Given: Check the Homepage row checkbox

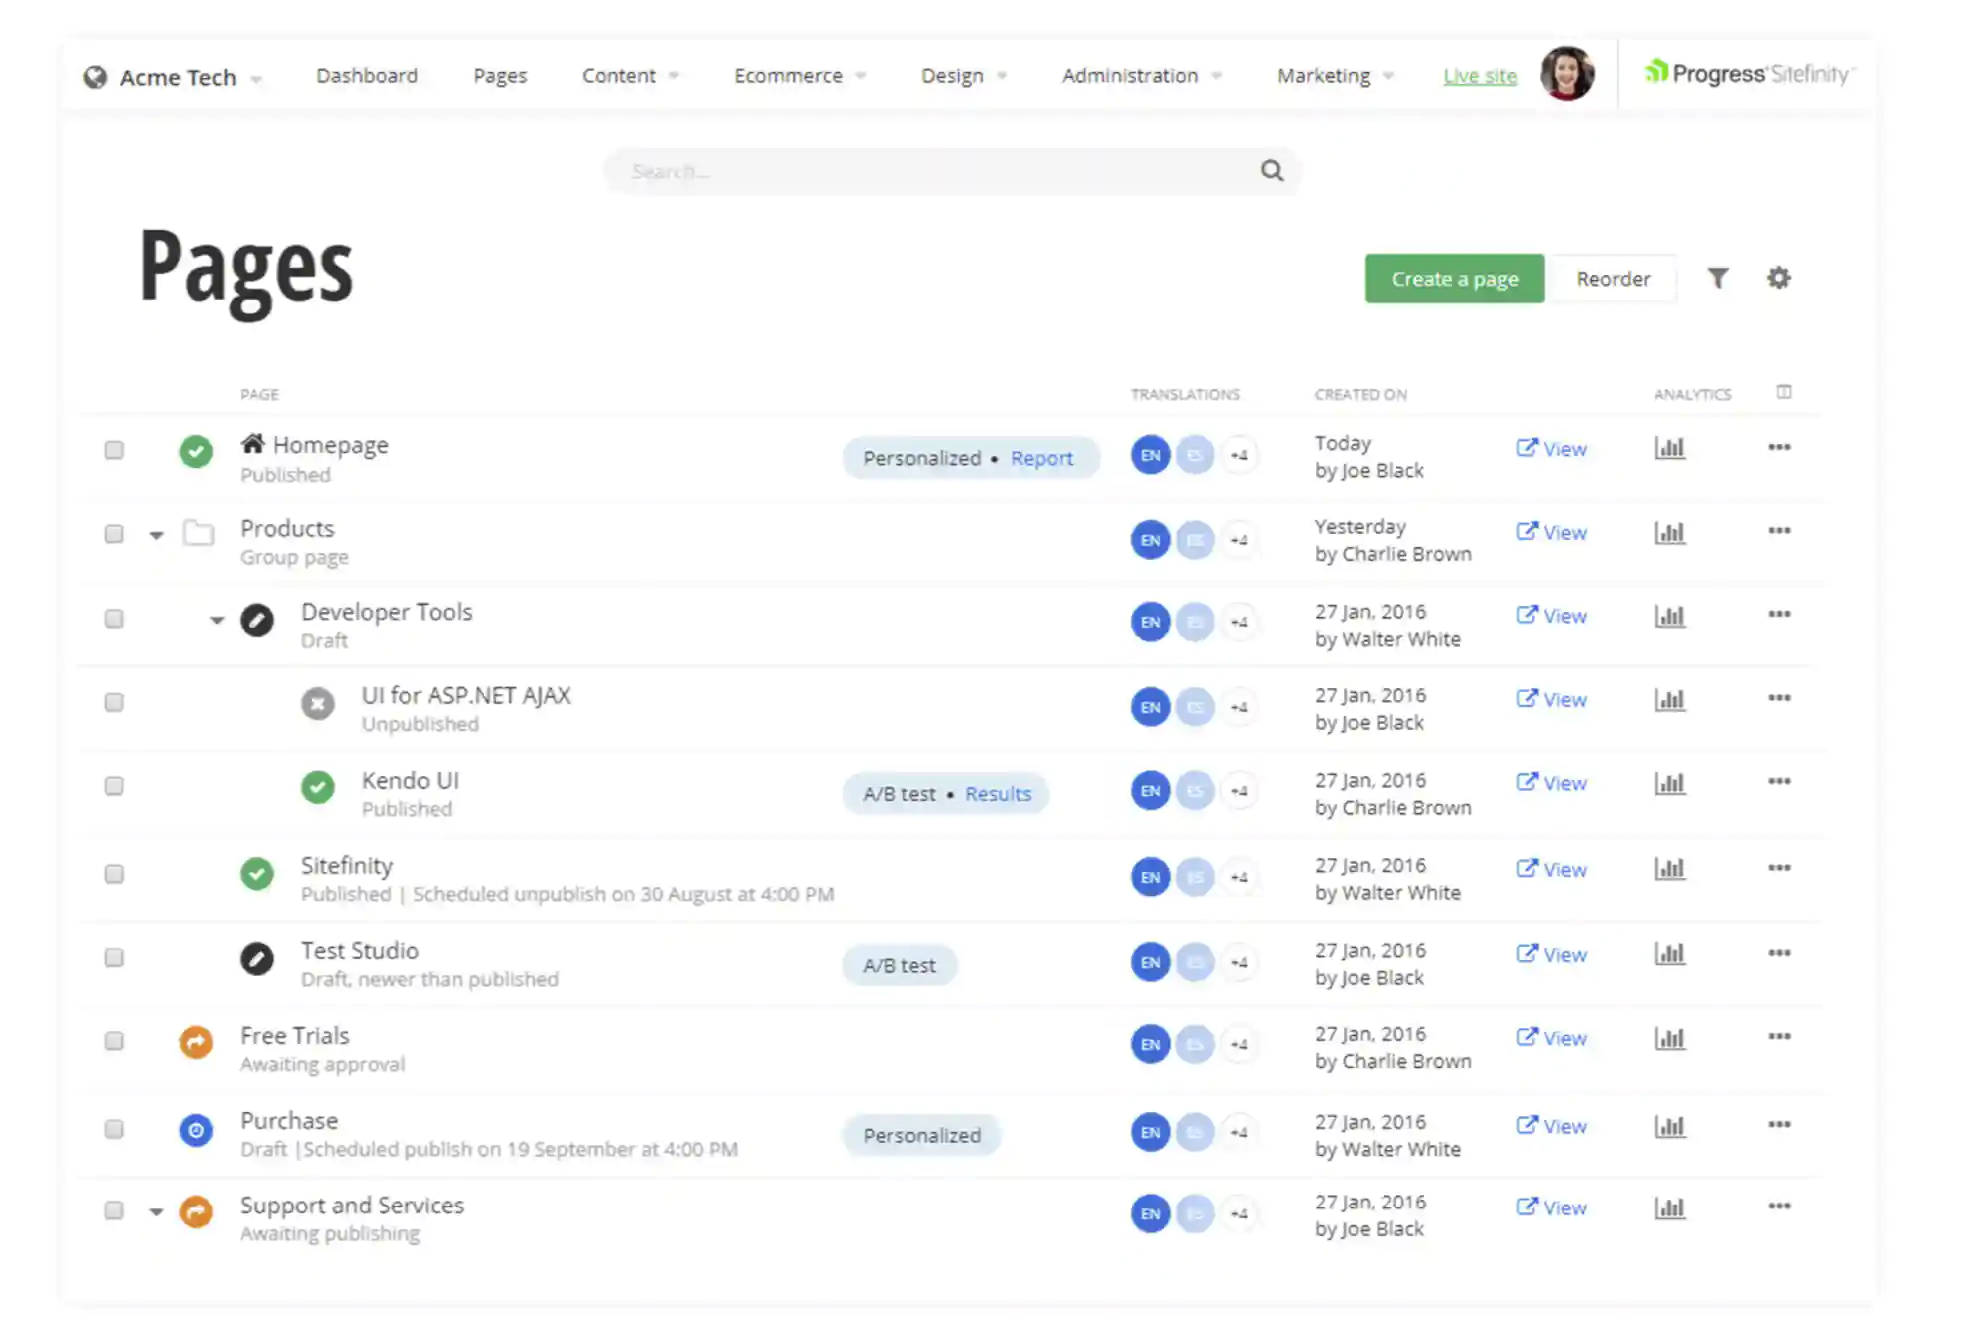Looking at the screenshot, I should click(114, 450).
